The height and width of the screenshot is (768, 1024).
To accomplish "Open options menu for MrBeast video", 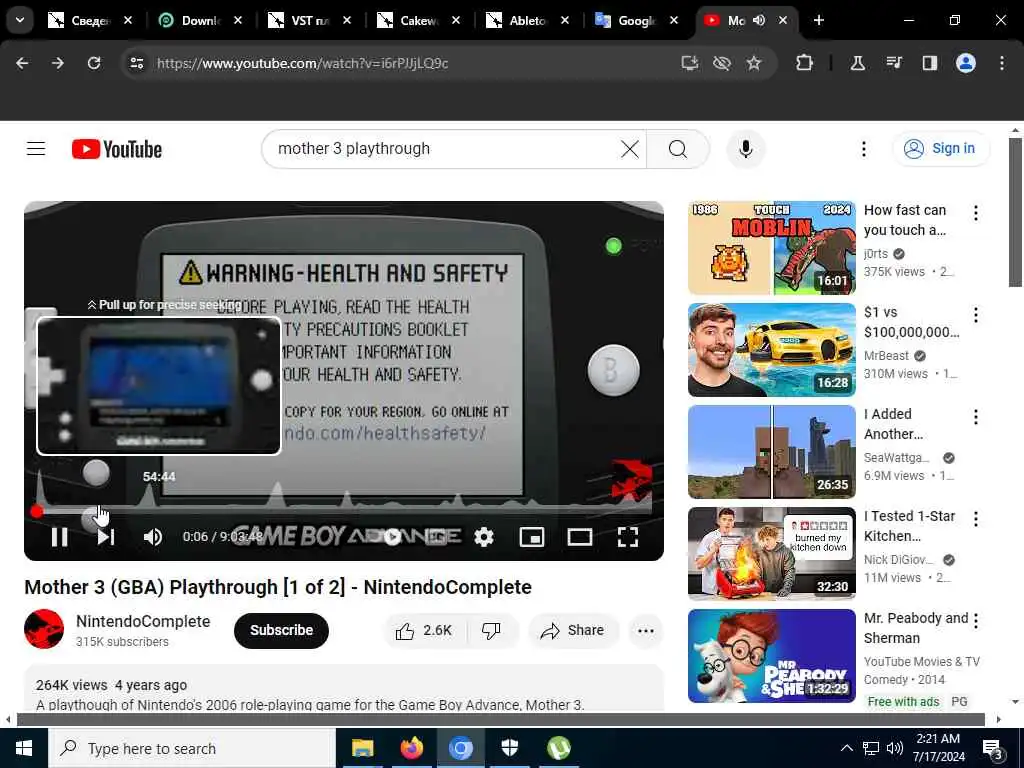I will click(976, 315).
